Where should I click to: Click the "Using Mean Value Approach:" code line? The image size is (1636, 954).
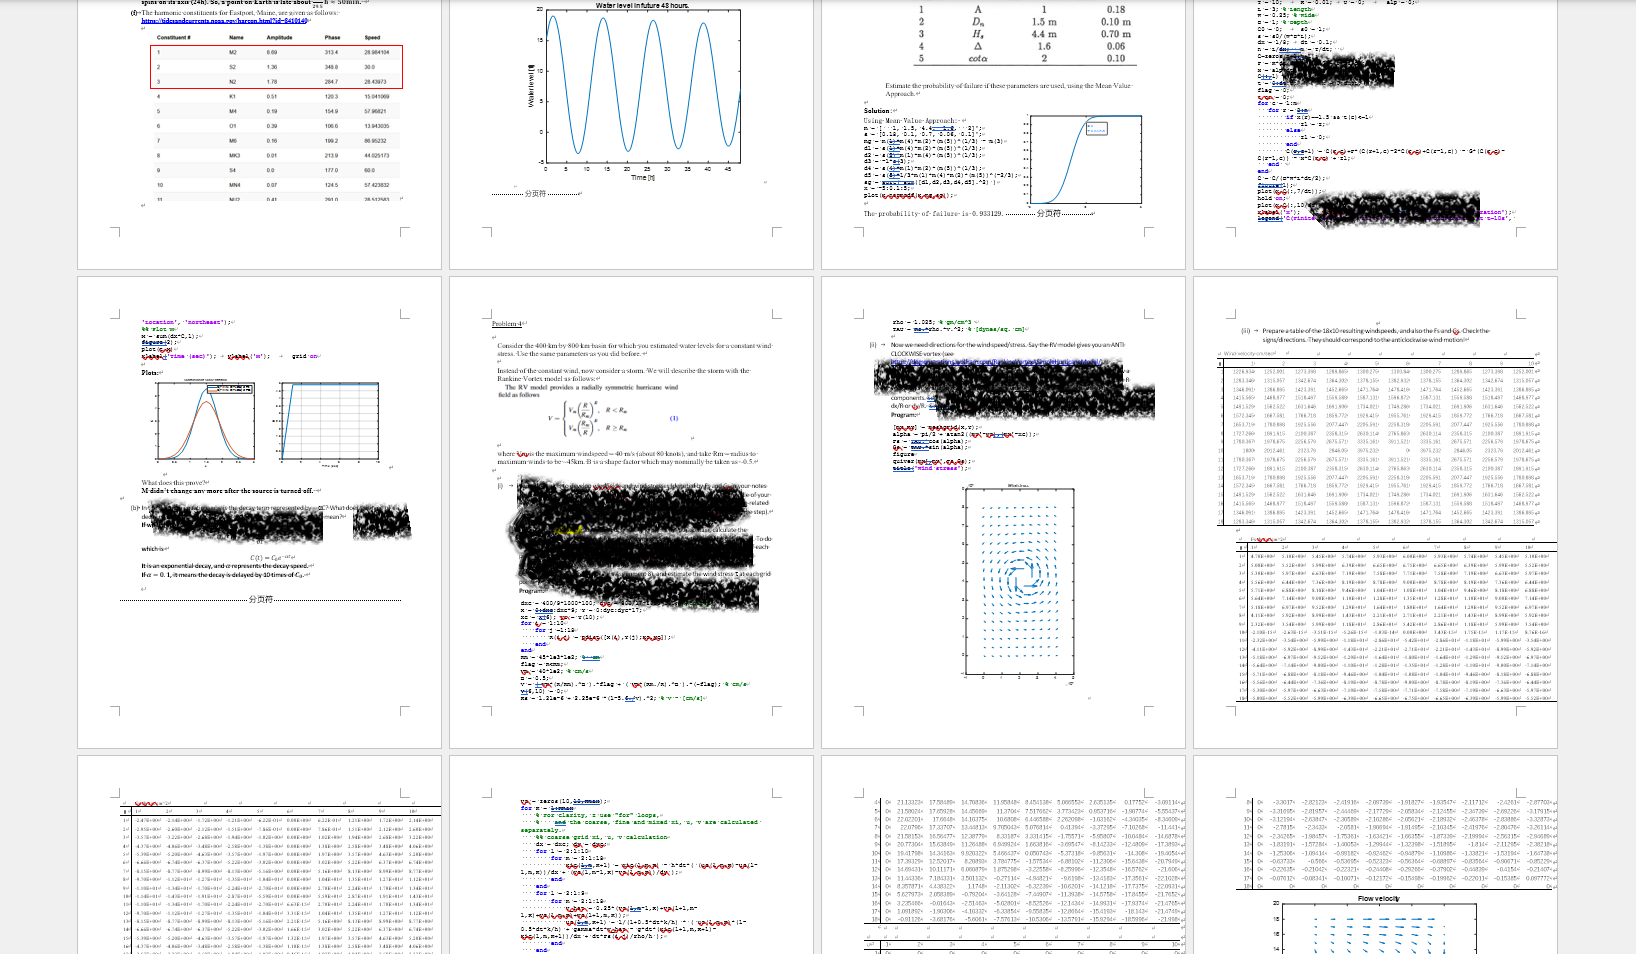[x=911, y=121]
